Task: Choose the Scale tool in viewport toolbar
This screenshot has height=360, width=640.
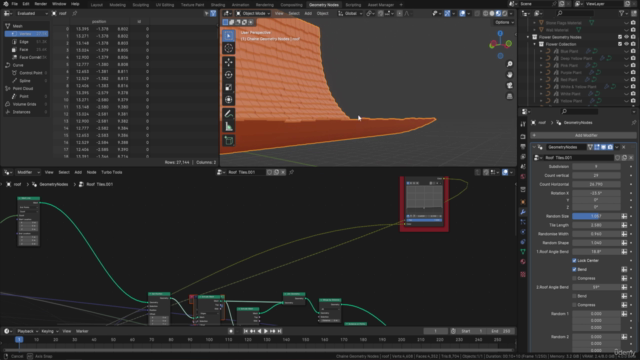Action: [x=229, y=87]
